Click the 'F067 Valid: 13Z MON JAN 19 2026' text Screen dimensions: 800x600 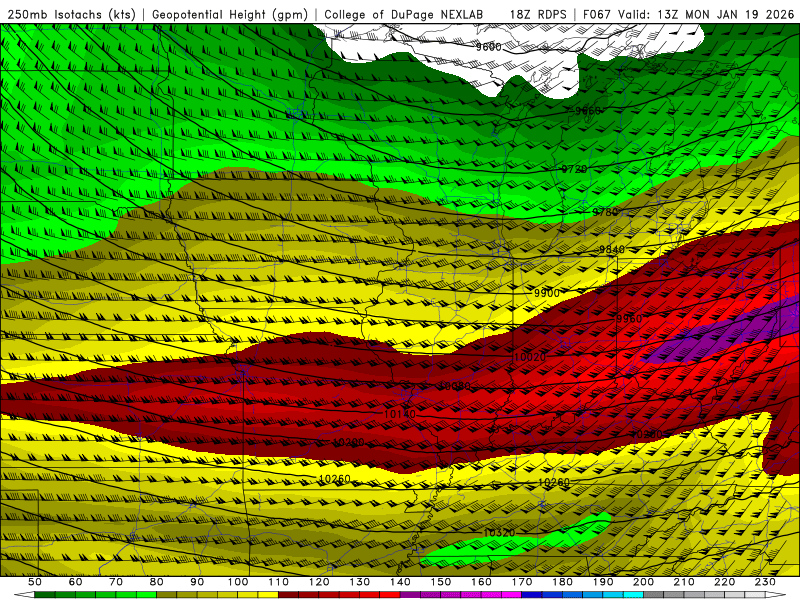(688, 15)
